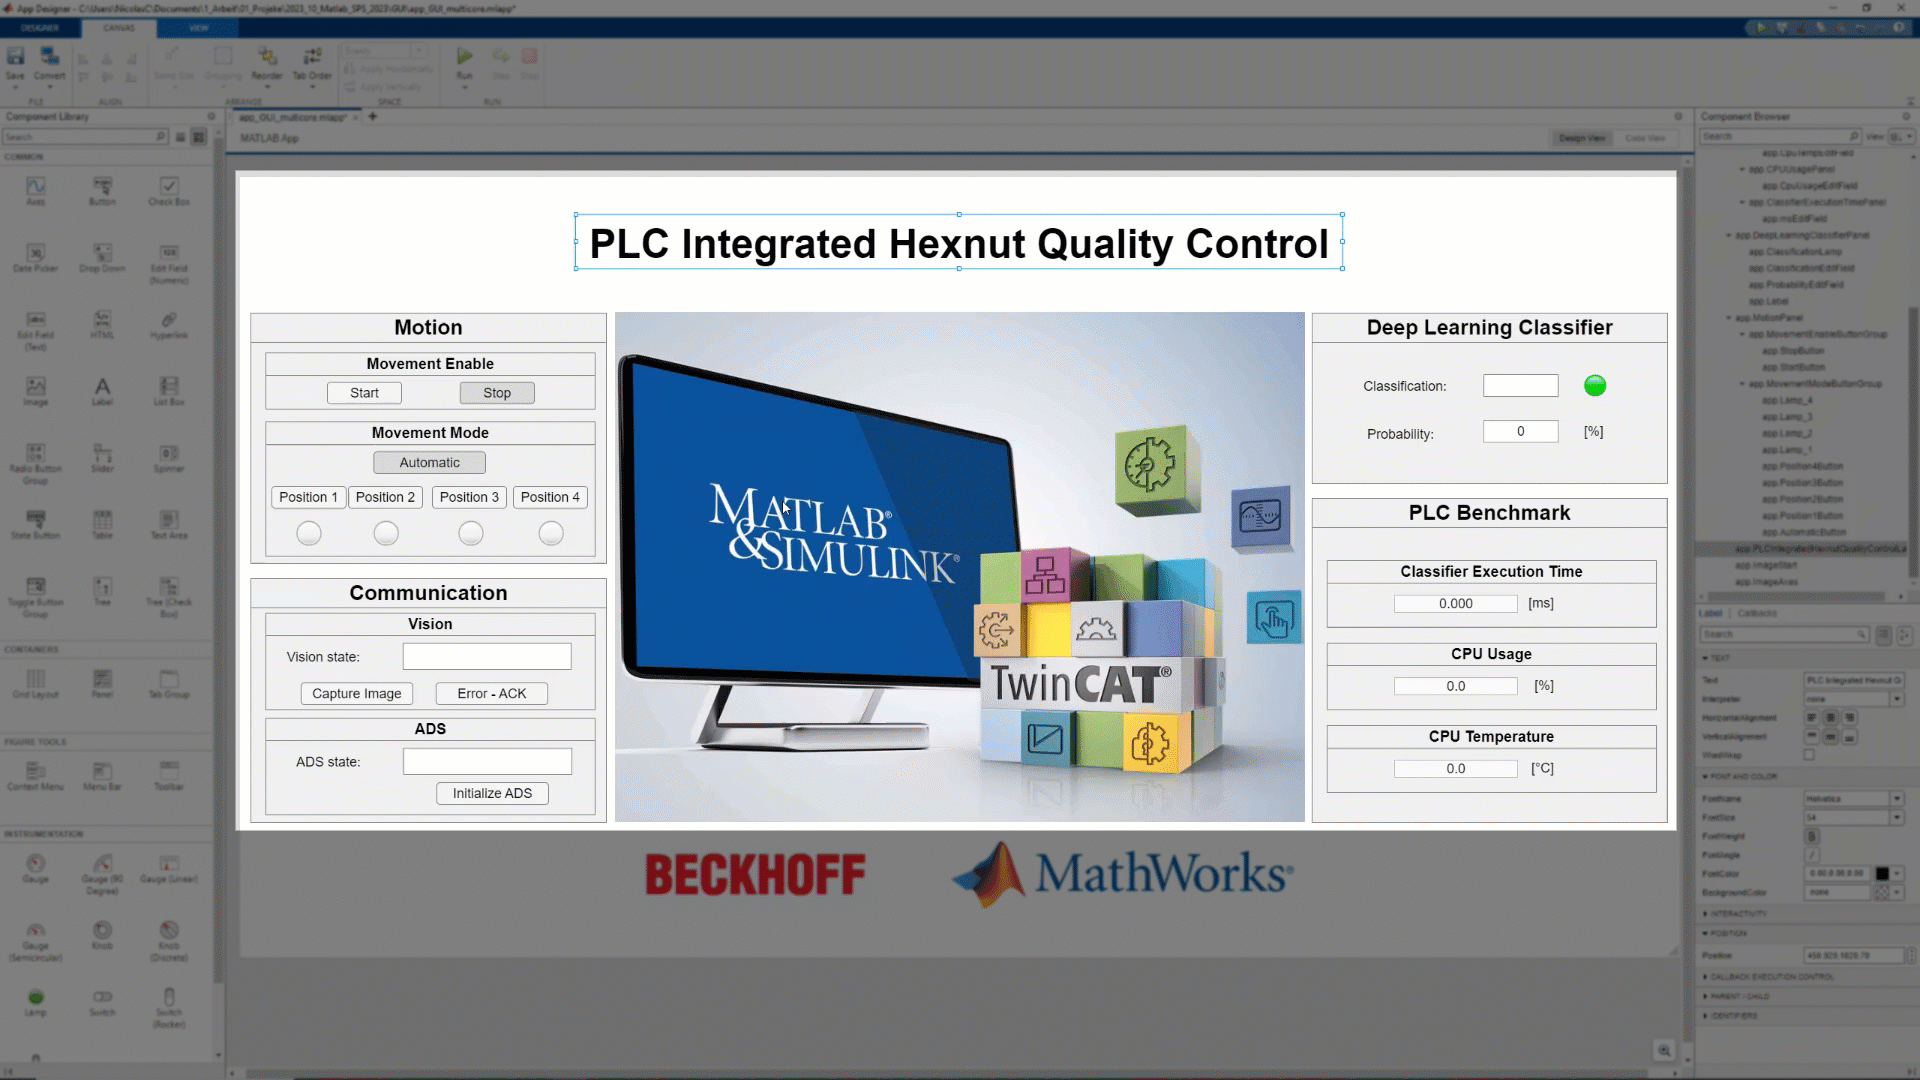1920x1080 pixels.
Task: Select Position 3 radio button
Action: click(x=469, y=533)
